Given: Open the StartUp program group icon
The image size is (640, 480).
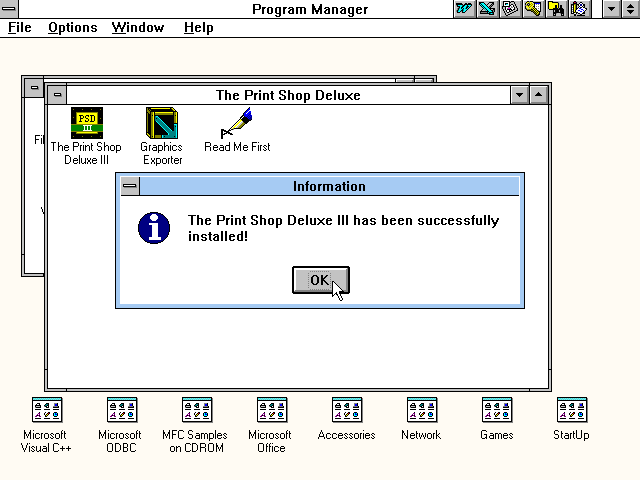Looking at the screenshot, I should coord(571,411).
